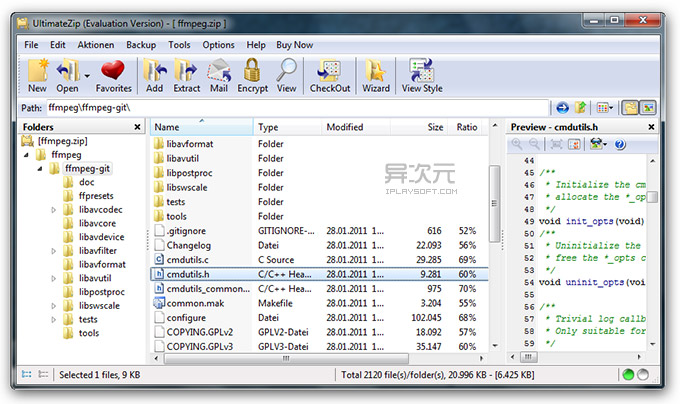Viewport: 680px width, 404px height.
Task: Collapse the ffmpeg-git tree folder
Action: (x=40, y=169)
